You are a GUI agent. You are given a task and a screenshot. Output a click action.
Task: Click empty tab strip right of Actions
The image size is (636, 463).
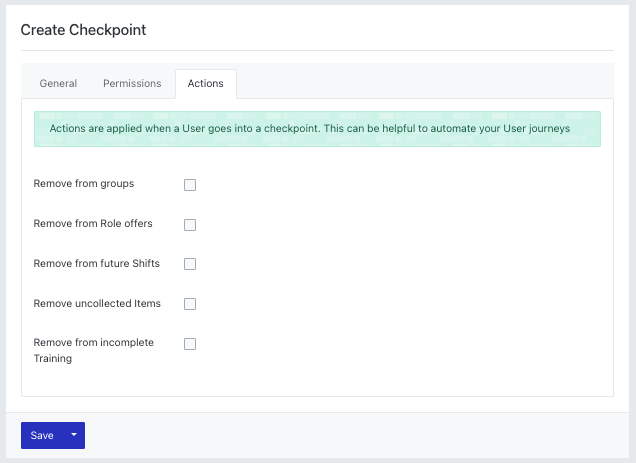coord(424,81)
